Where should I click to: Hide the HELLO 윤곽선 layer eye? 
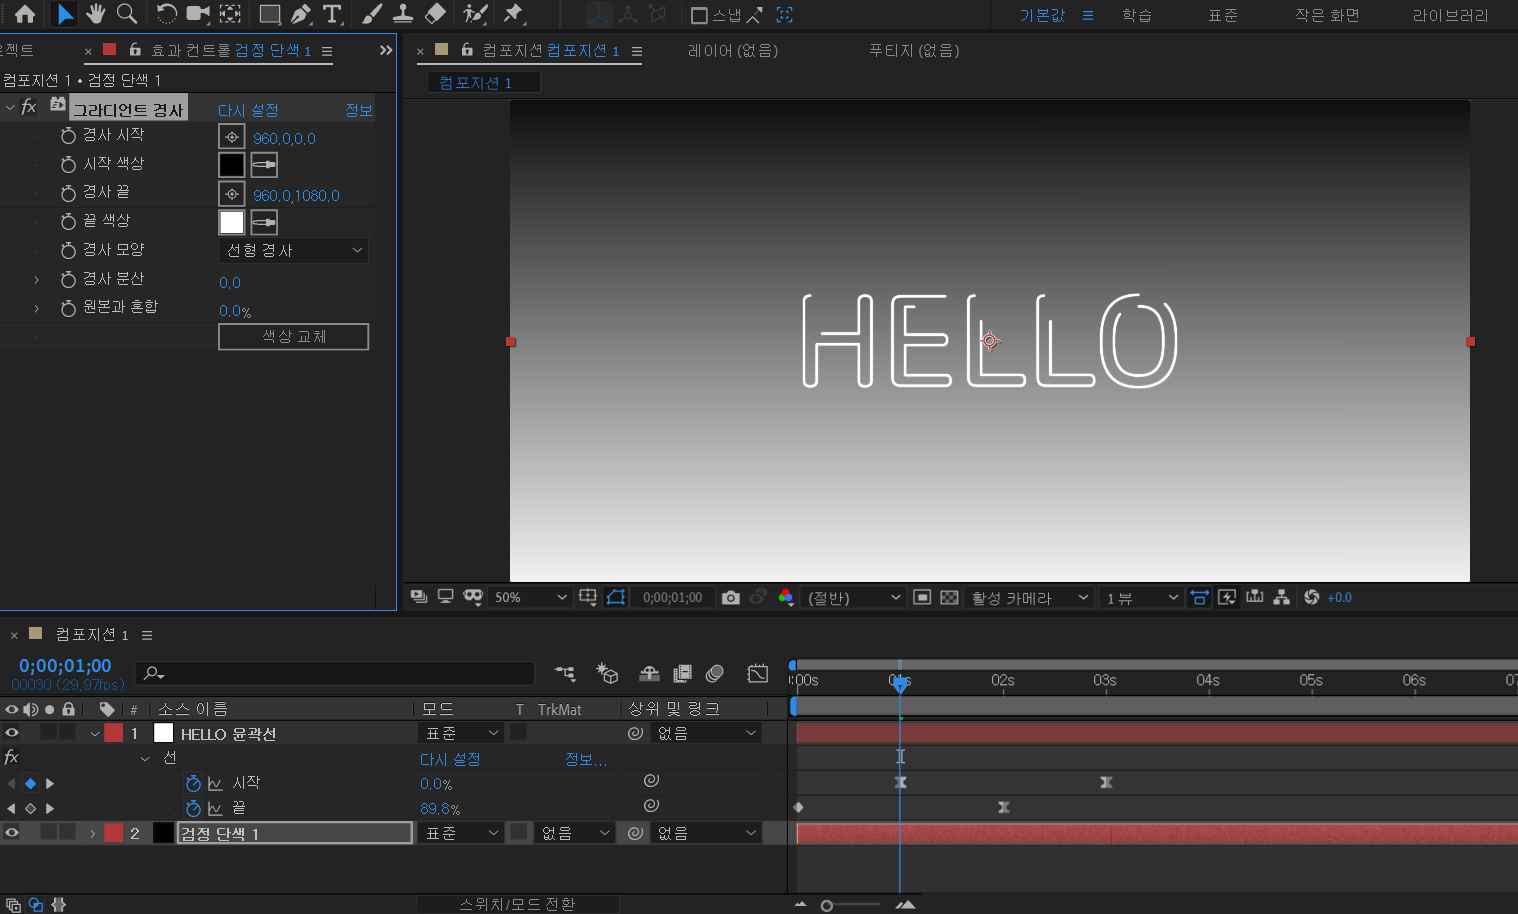12,733
